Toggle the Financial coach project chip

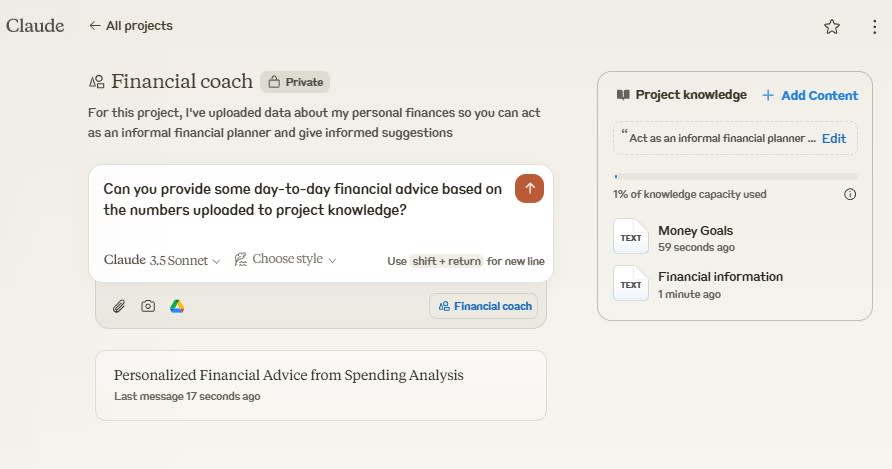(484, 306)
